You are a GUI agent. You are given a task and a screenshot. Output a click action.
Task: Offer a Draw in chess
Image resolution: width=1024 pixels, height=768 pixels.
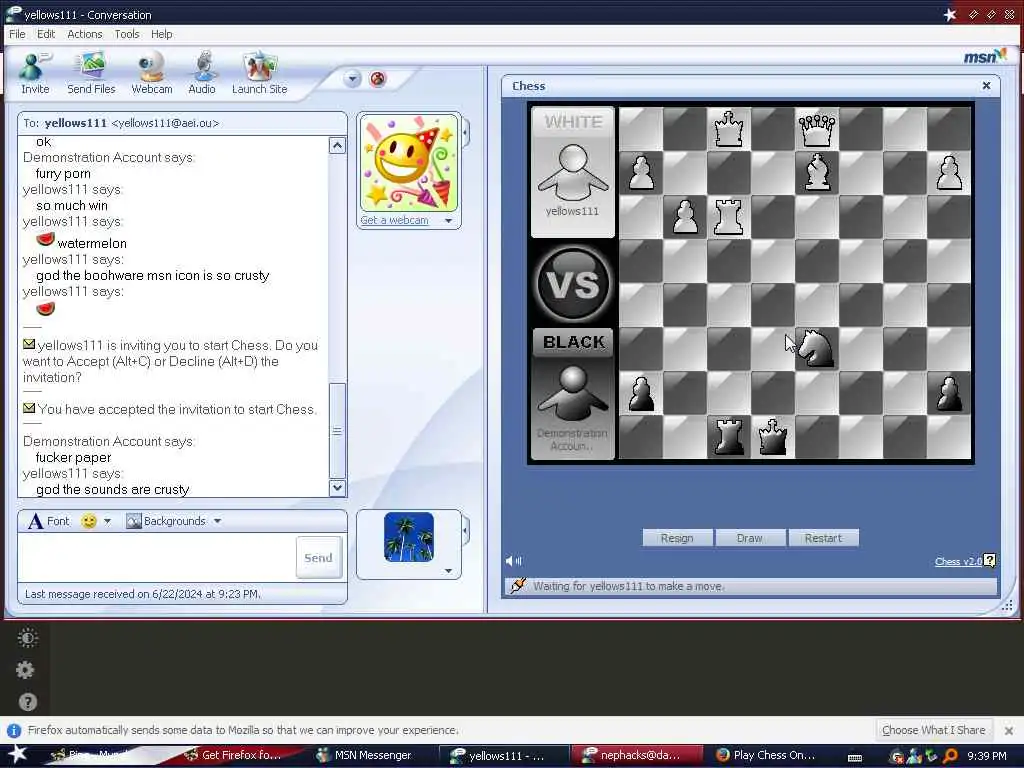(x=750, y=537)
